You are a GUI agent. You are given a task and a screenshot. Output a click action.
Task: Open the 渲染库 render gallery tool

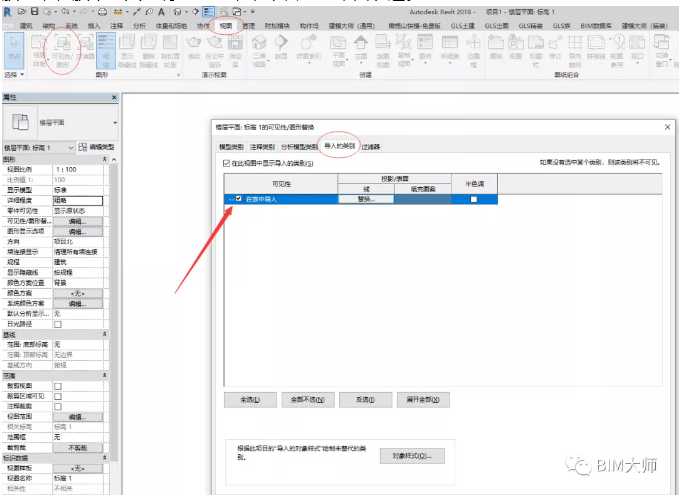pyautogui.click(x=235, y=51)
